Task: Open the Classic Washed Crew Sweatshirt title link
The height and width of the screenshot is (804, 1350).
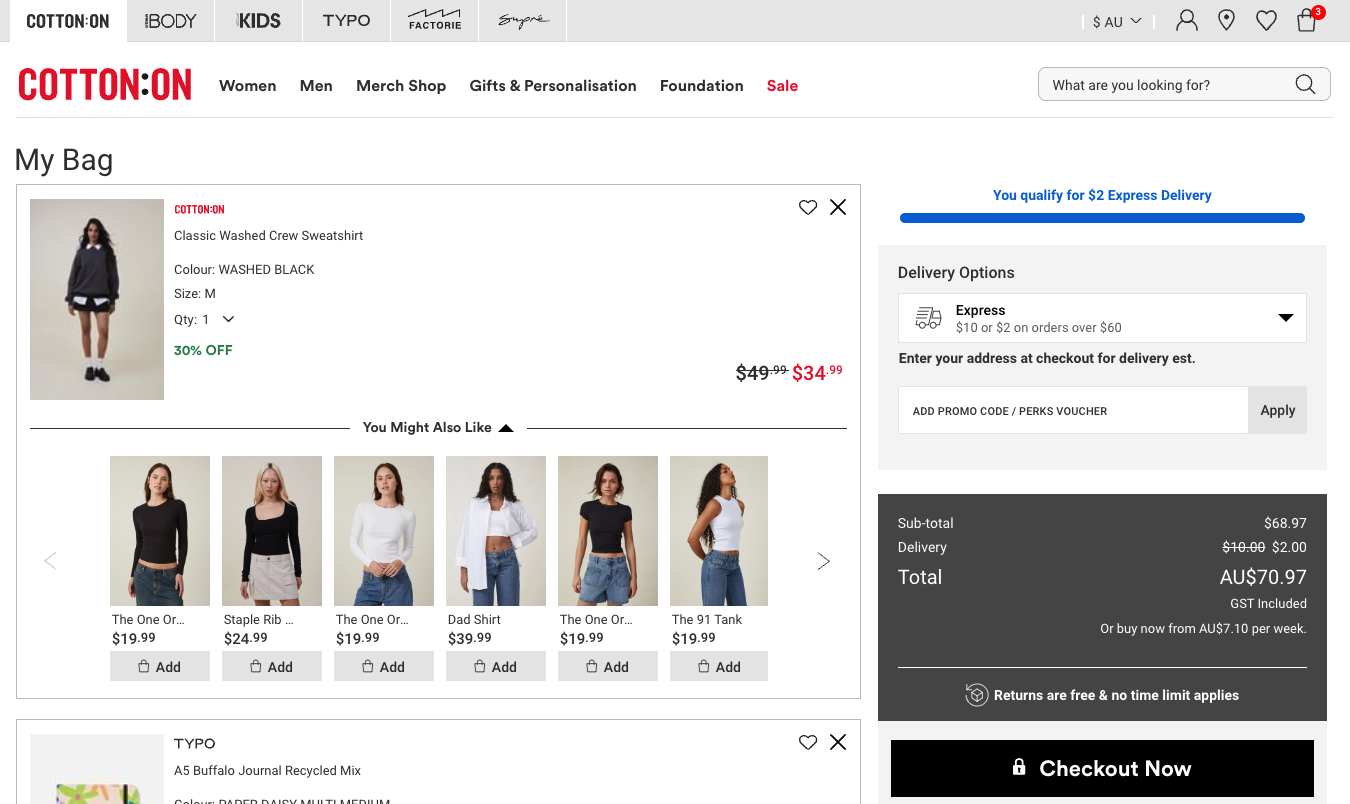Action: 269,236
